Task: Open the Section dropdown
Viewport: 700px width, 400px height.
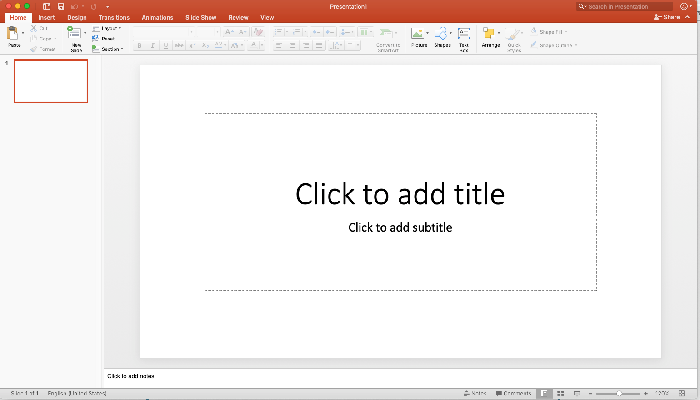Action: (108, 49)
